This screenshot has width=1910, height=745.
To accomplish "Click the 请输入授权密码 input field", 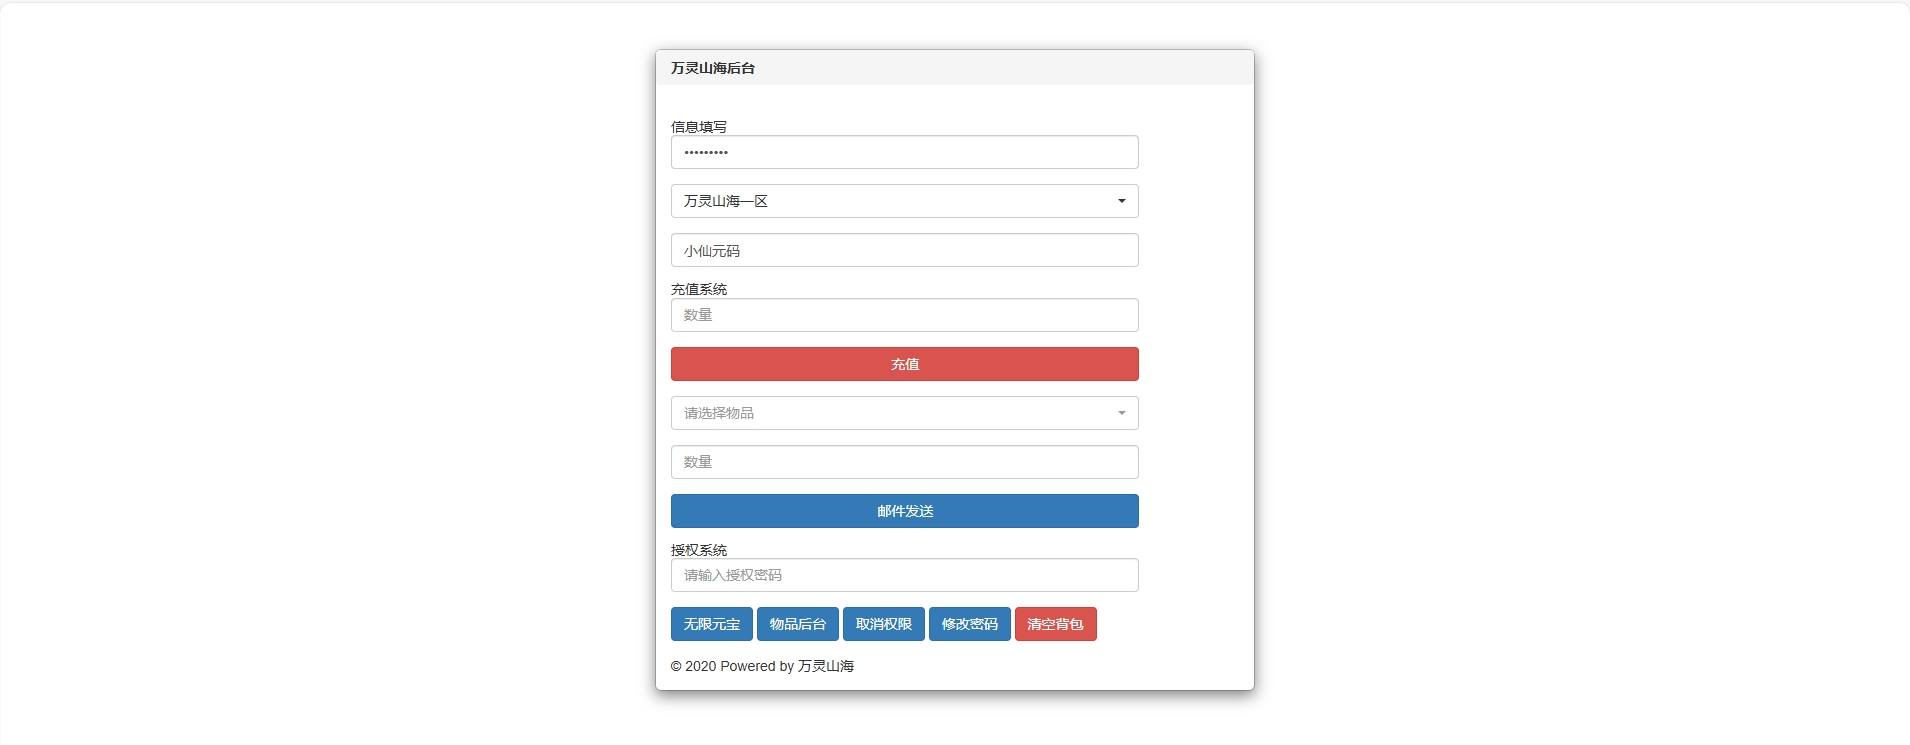I will [904, 575].
